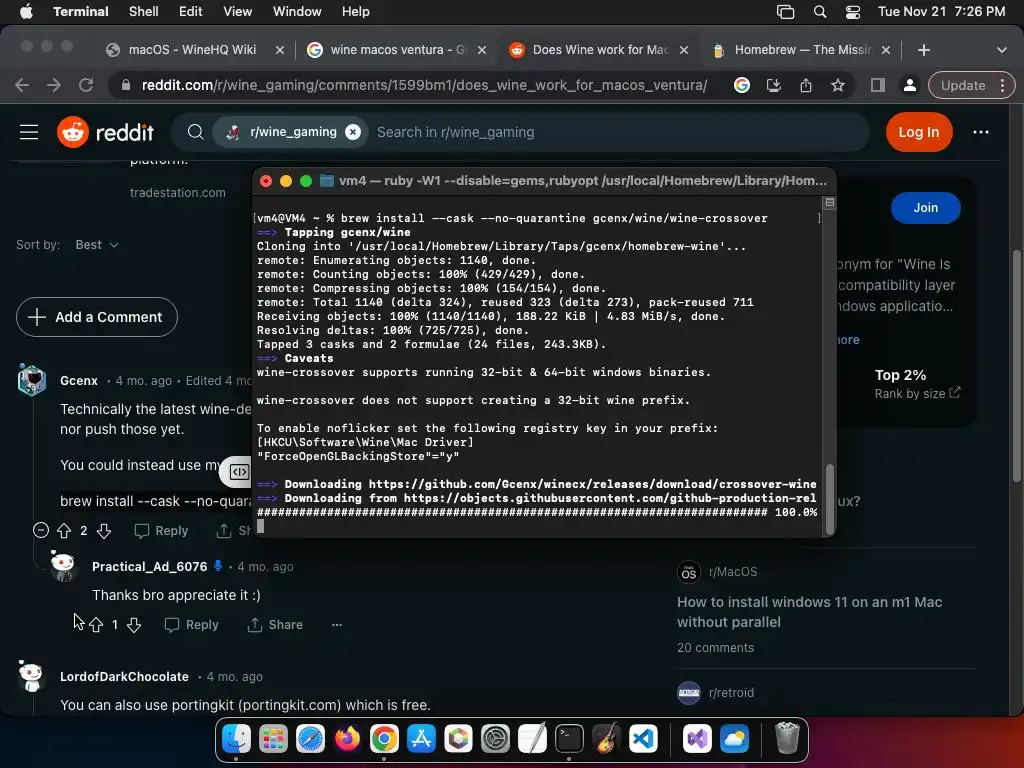Click Reddit page vertical scrollbar
Image resolution: width=1024 pixels, height=768 pixels.
[x=1017, y=366]
